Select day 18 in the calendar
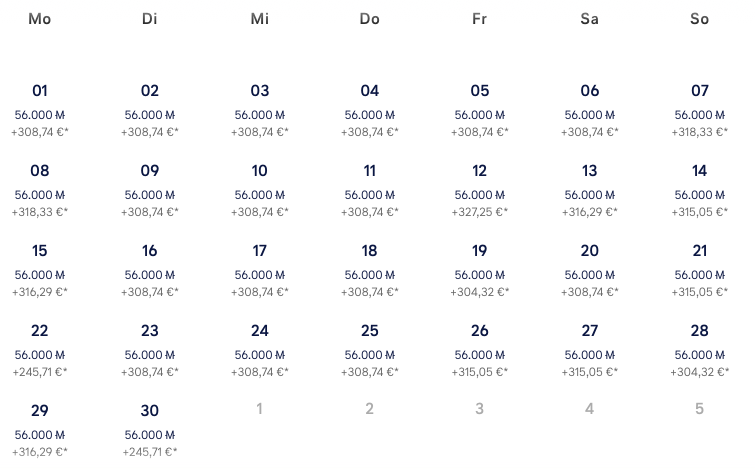756x472 pixels. tap(370, 270)
